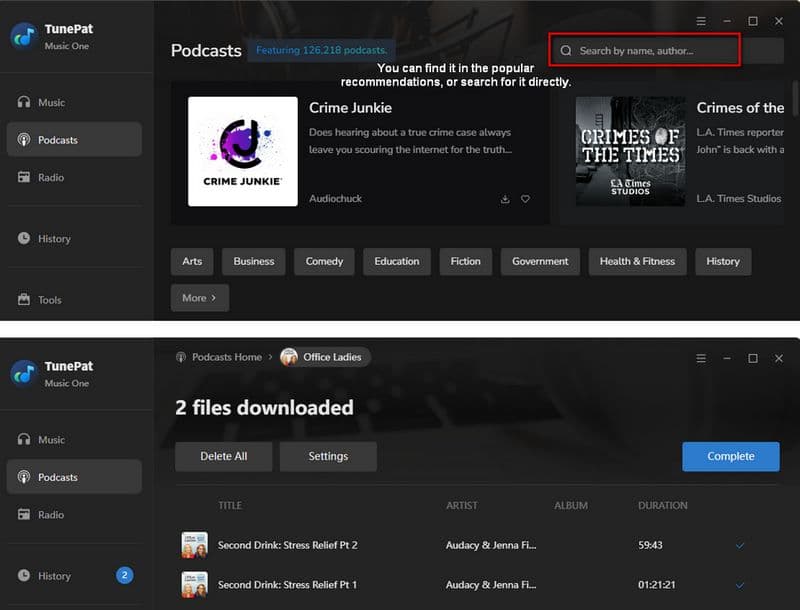Image resolution: width=800 pixels, height=610 pixels.
Task: Open Second Drink: Stress Relief Pt 2 thumbnail
Action: point(194,545)
